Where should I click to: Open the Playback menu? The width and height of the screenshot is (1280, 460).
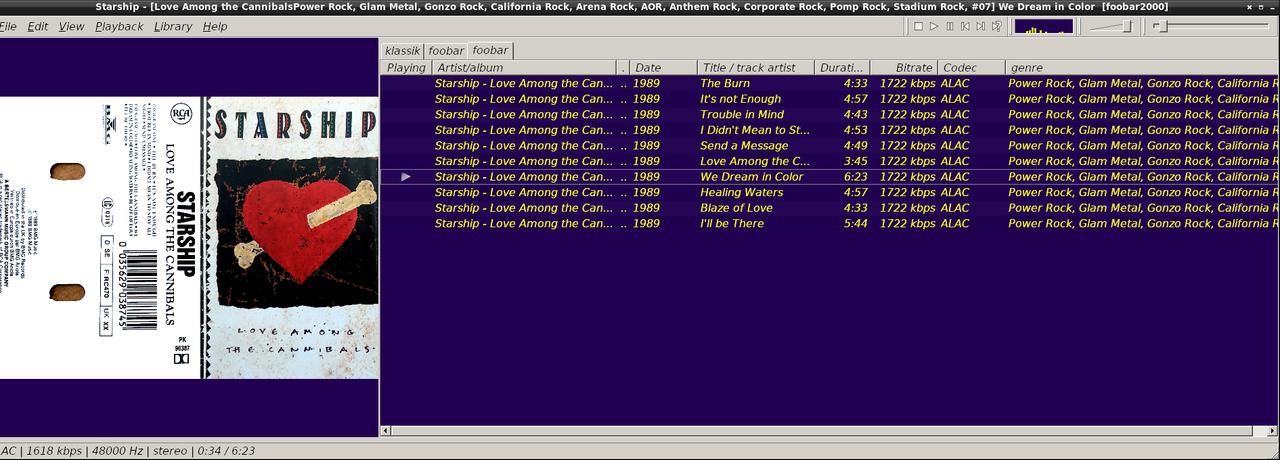click(119, 26)
